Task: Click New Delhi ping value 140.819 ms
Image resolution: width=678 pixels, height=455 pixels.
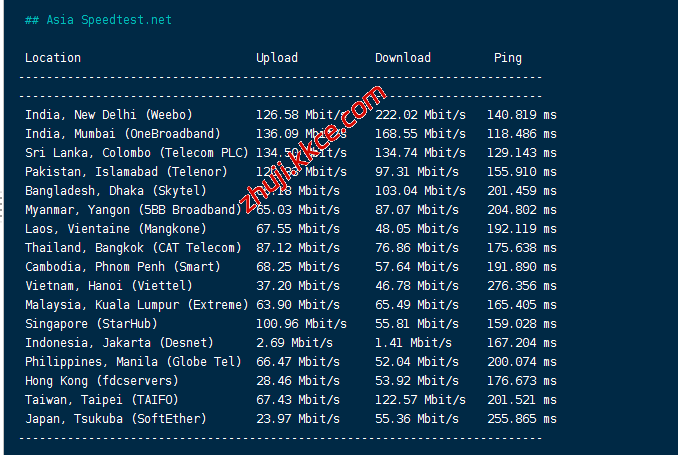Action: (x=522, y=115)
